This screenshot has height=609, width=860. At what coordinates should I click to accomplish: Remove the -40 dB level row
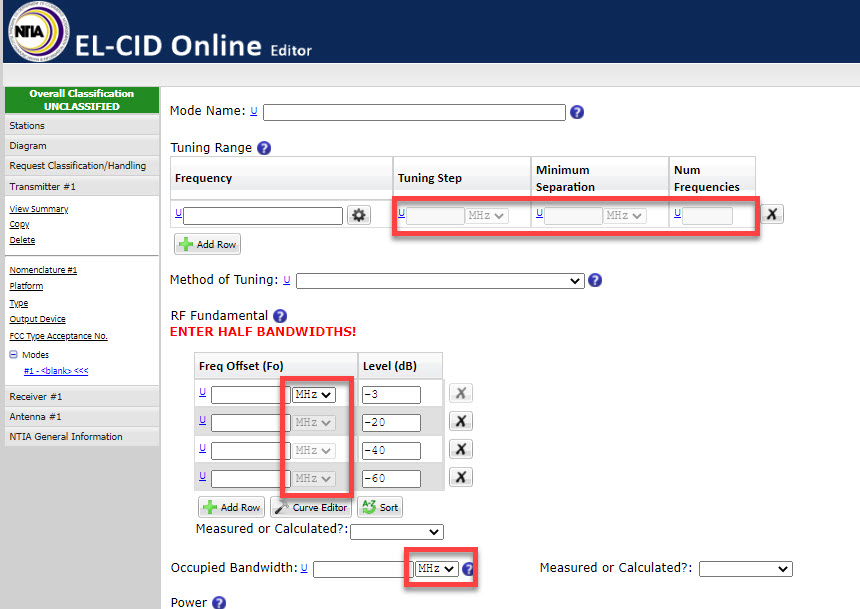pos(461,449)
